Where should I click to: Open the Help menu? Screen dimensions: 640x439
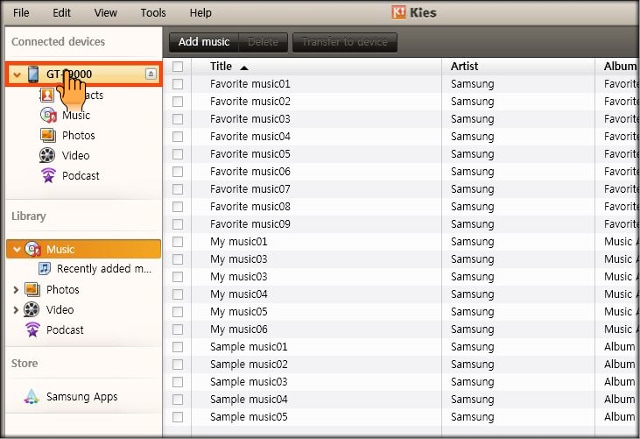pyautogui.click(x=200, y=13)
